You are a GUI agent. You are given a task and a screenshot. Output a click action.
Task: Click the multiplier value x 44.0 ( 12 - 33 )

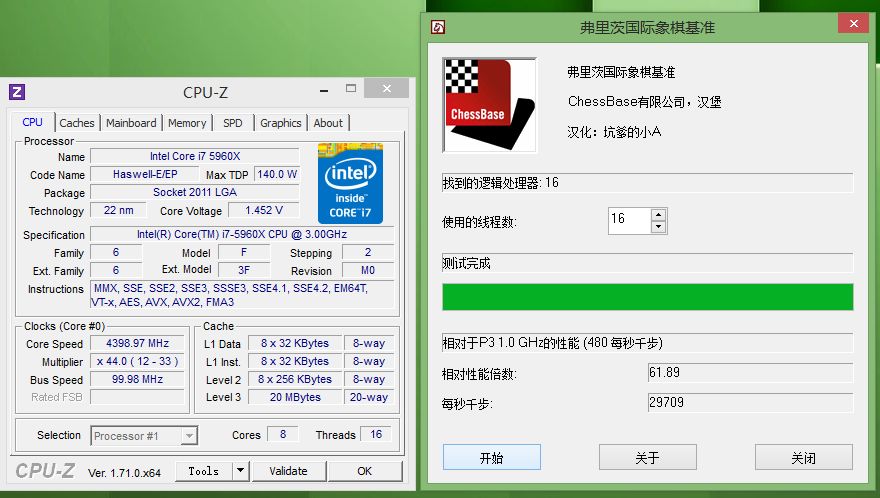[x=138, y=361]
